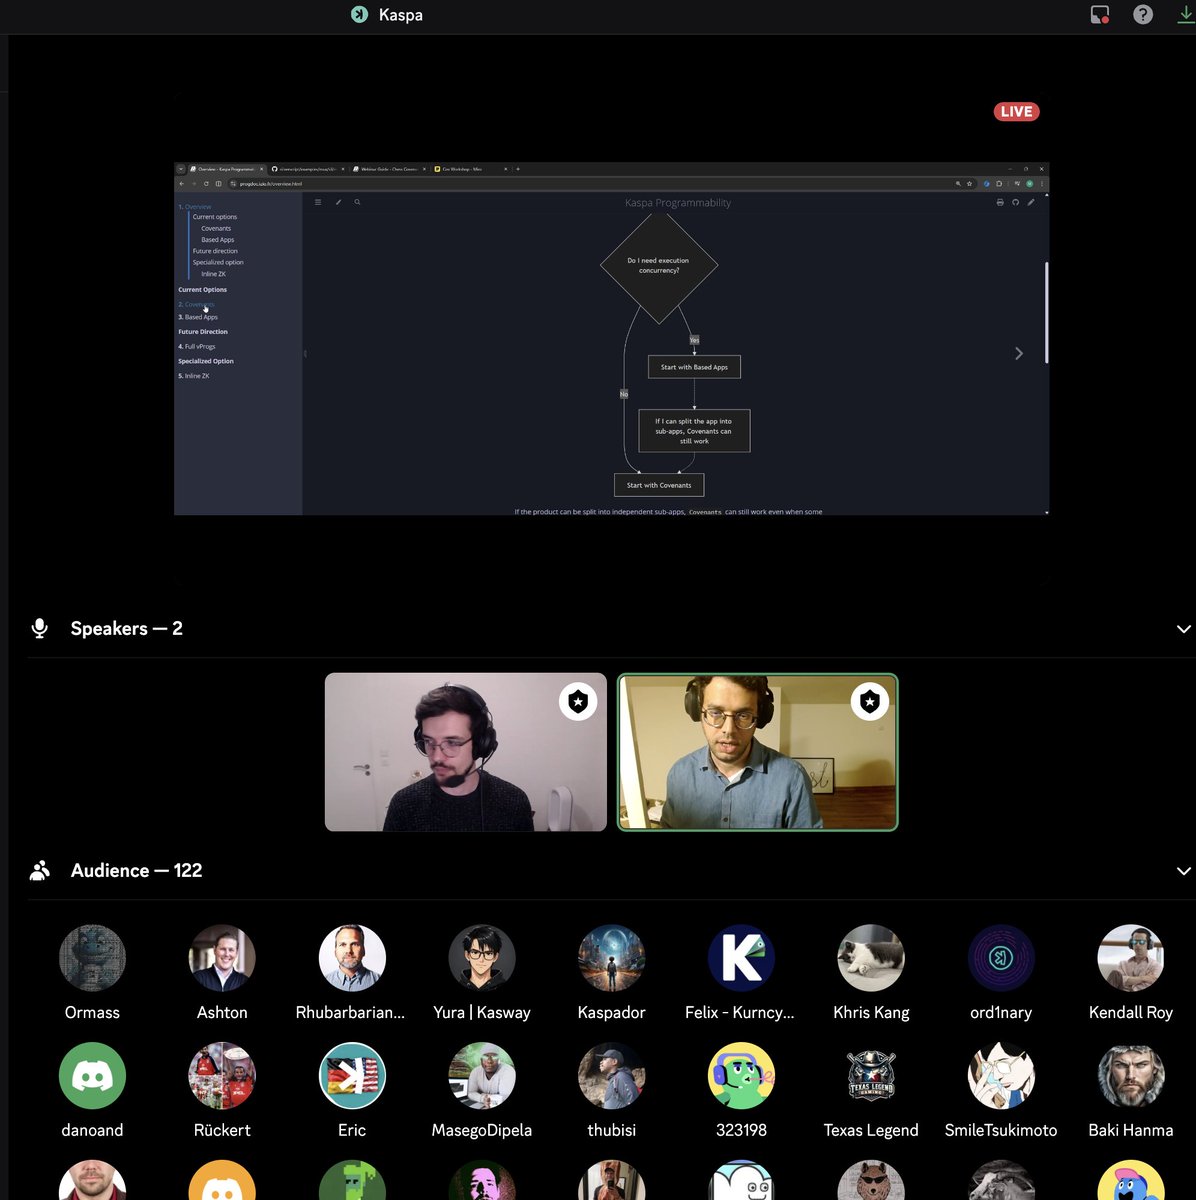
Task: Select '5. Inline ZK' in streamed sidebar
Action: coord(194,376)
